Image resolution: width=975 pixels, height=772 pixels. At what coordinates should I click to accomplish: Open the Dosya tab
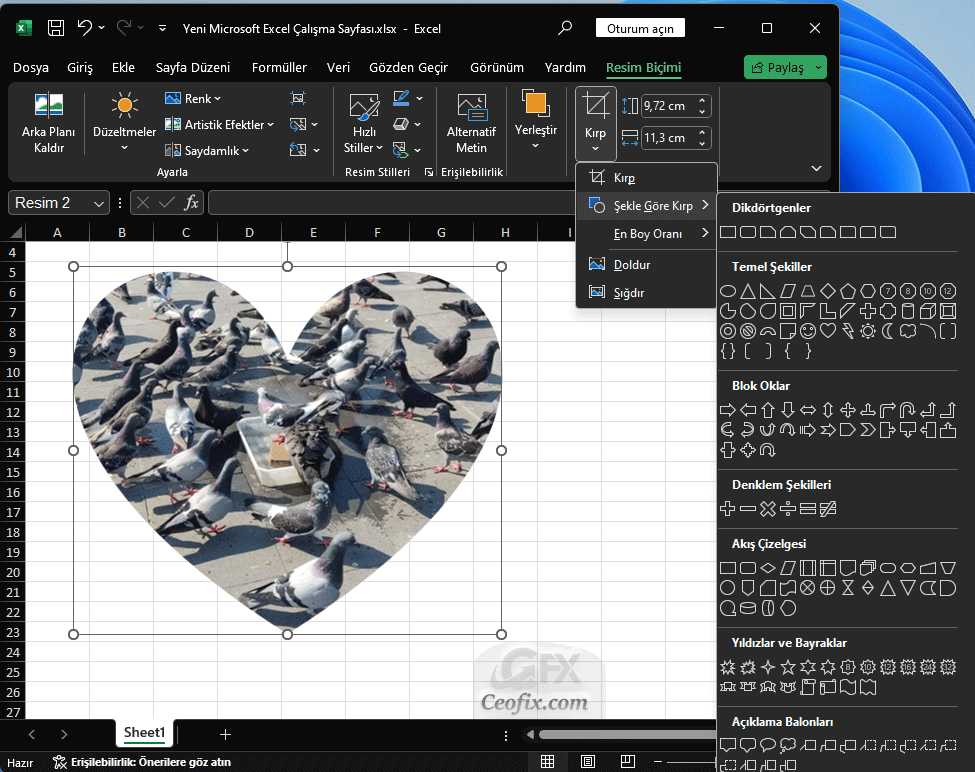[30, 67]
